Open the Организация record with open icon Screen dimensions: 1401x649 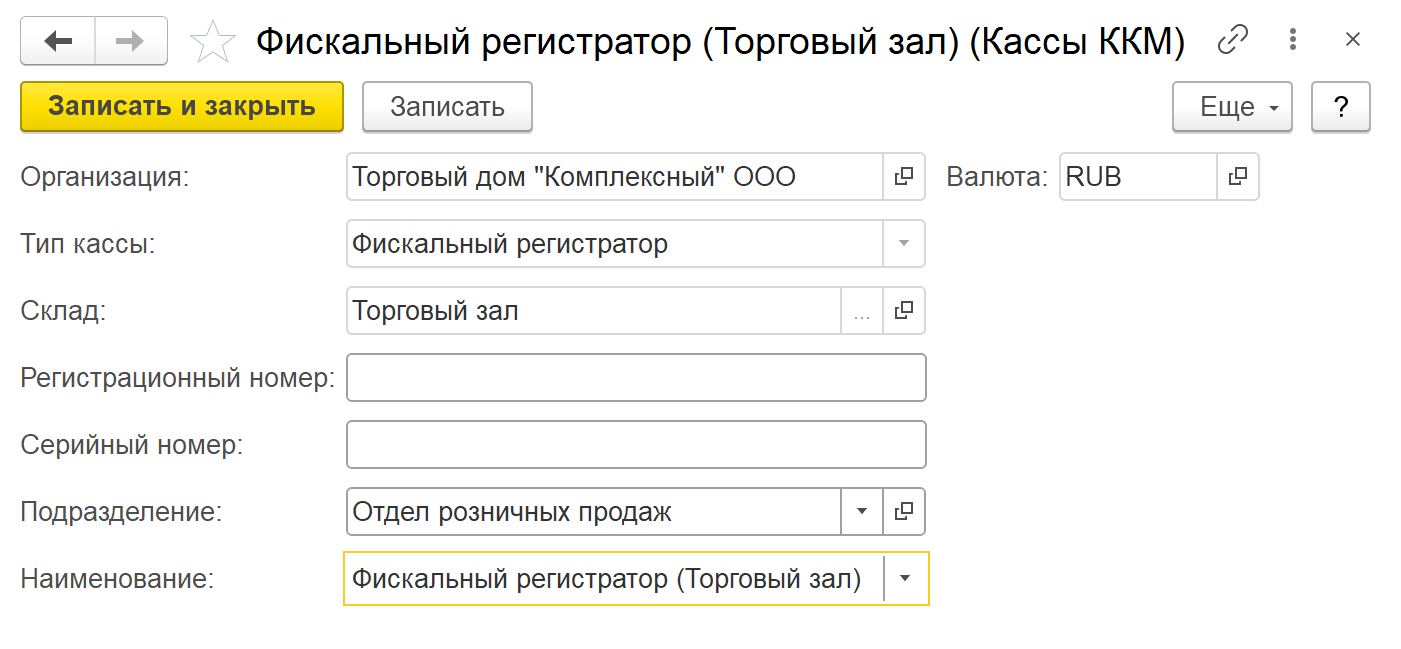904,177
